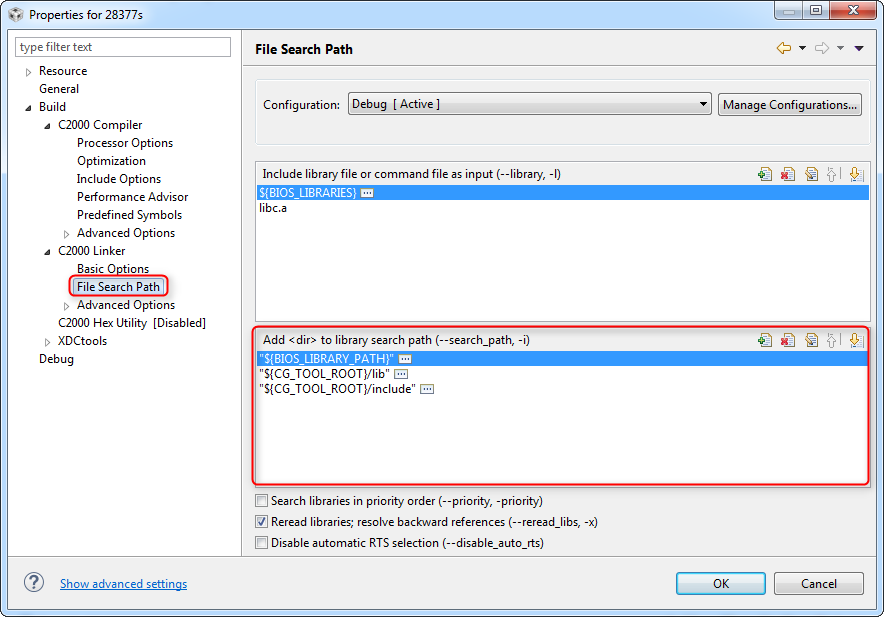Go forward with the gray forward arrow

(x=822, y=49)
